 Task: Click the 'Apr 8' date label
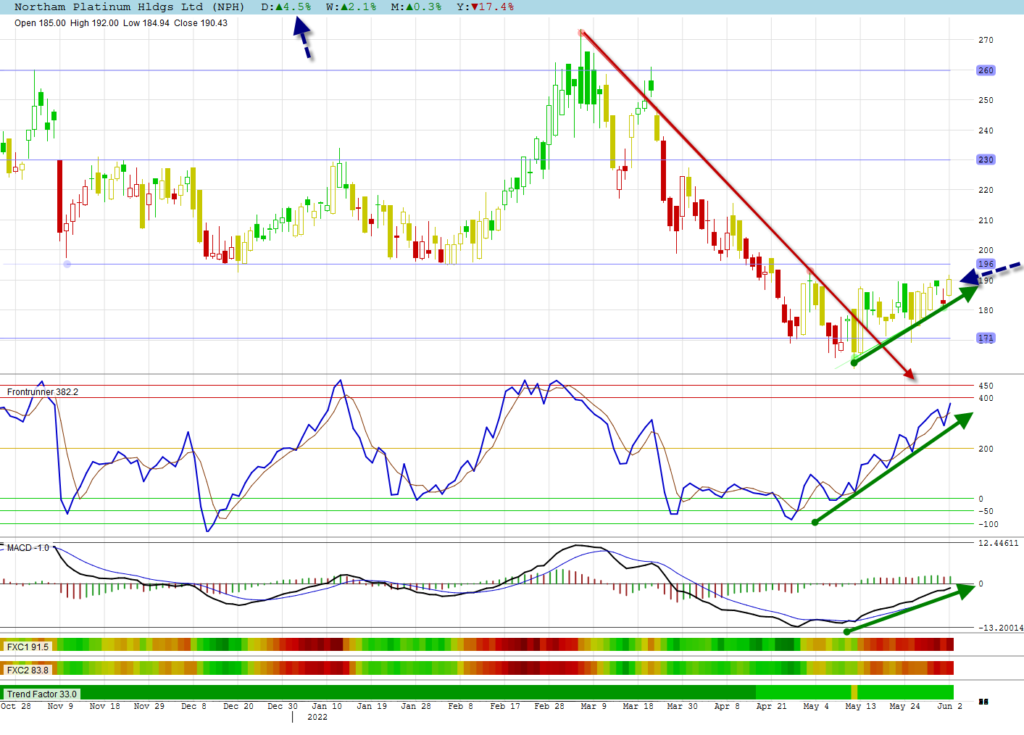click(x=726, y=706)
